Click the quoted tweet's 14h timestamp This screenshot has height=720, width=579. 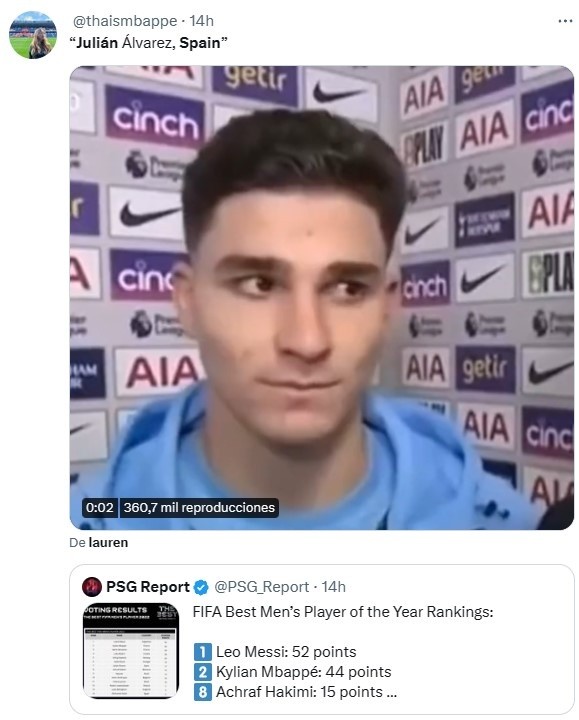coord(333,587)
